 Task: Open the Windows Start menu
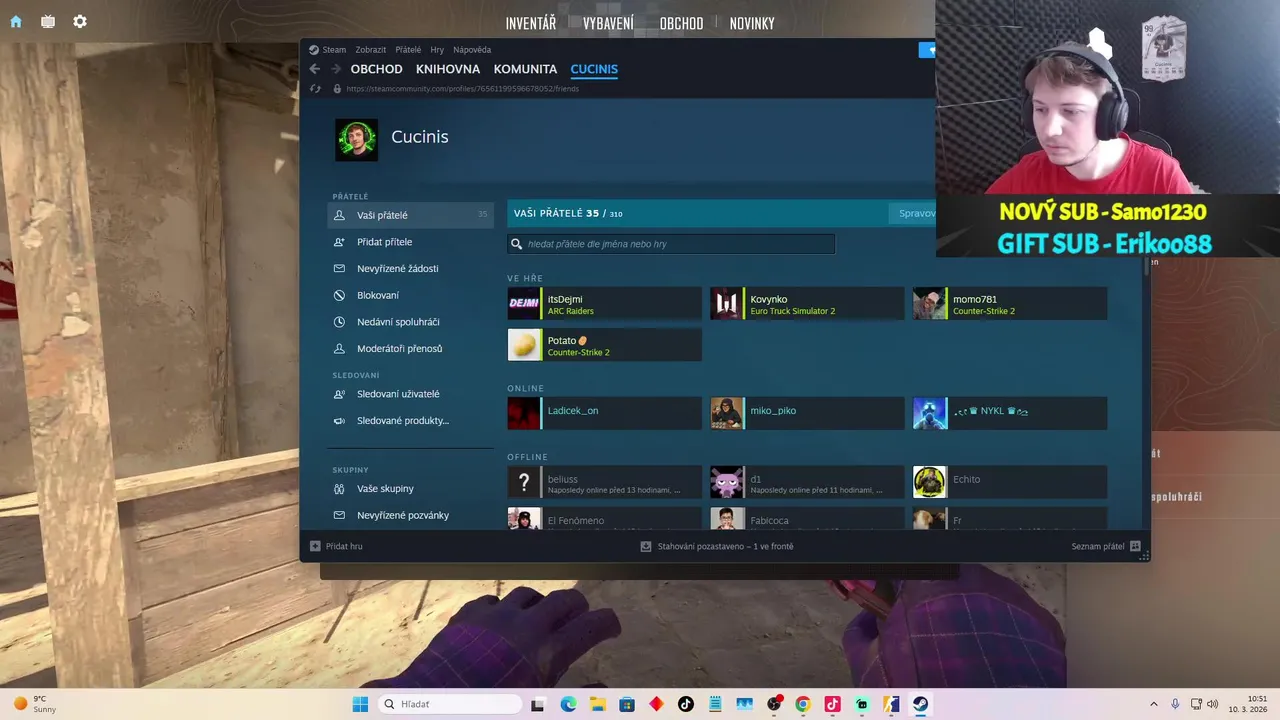[360, 704]
